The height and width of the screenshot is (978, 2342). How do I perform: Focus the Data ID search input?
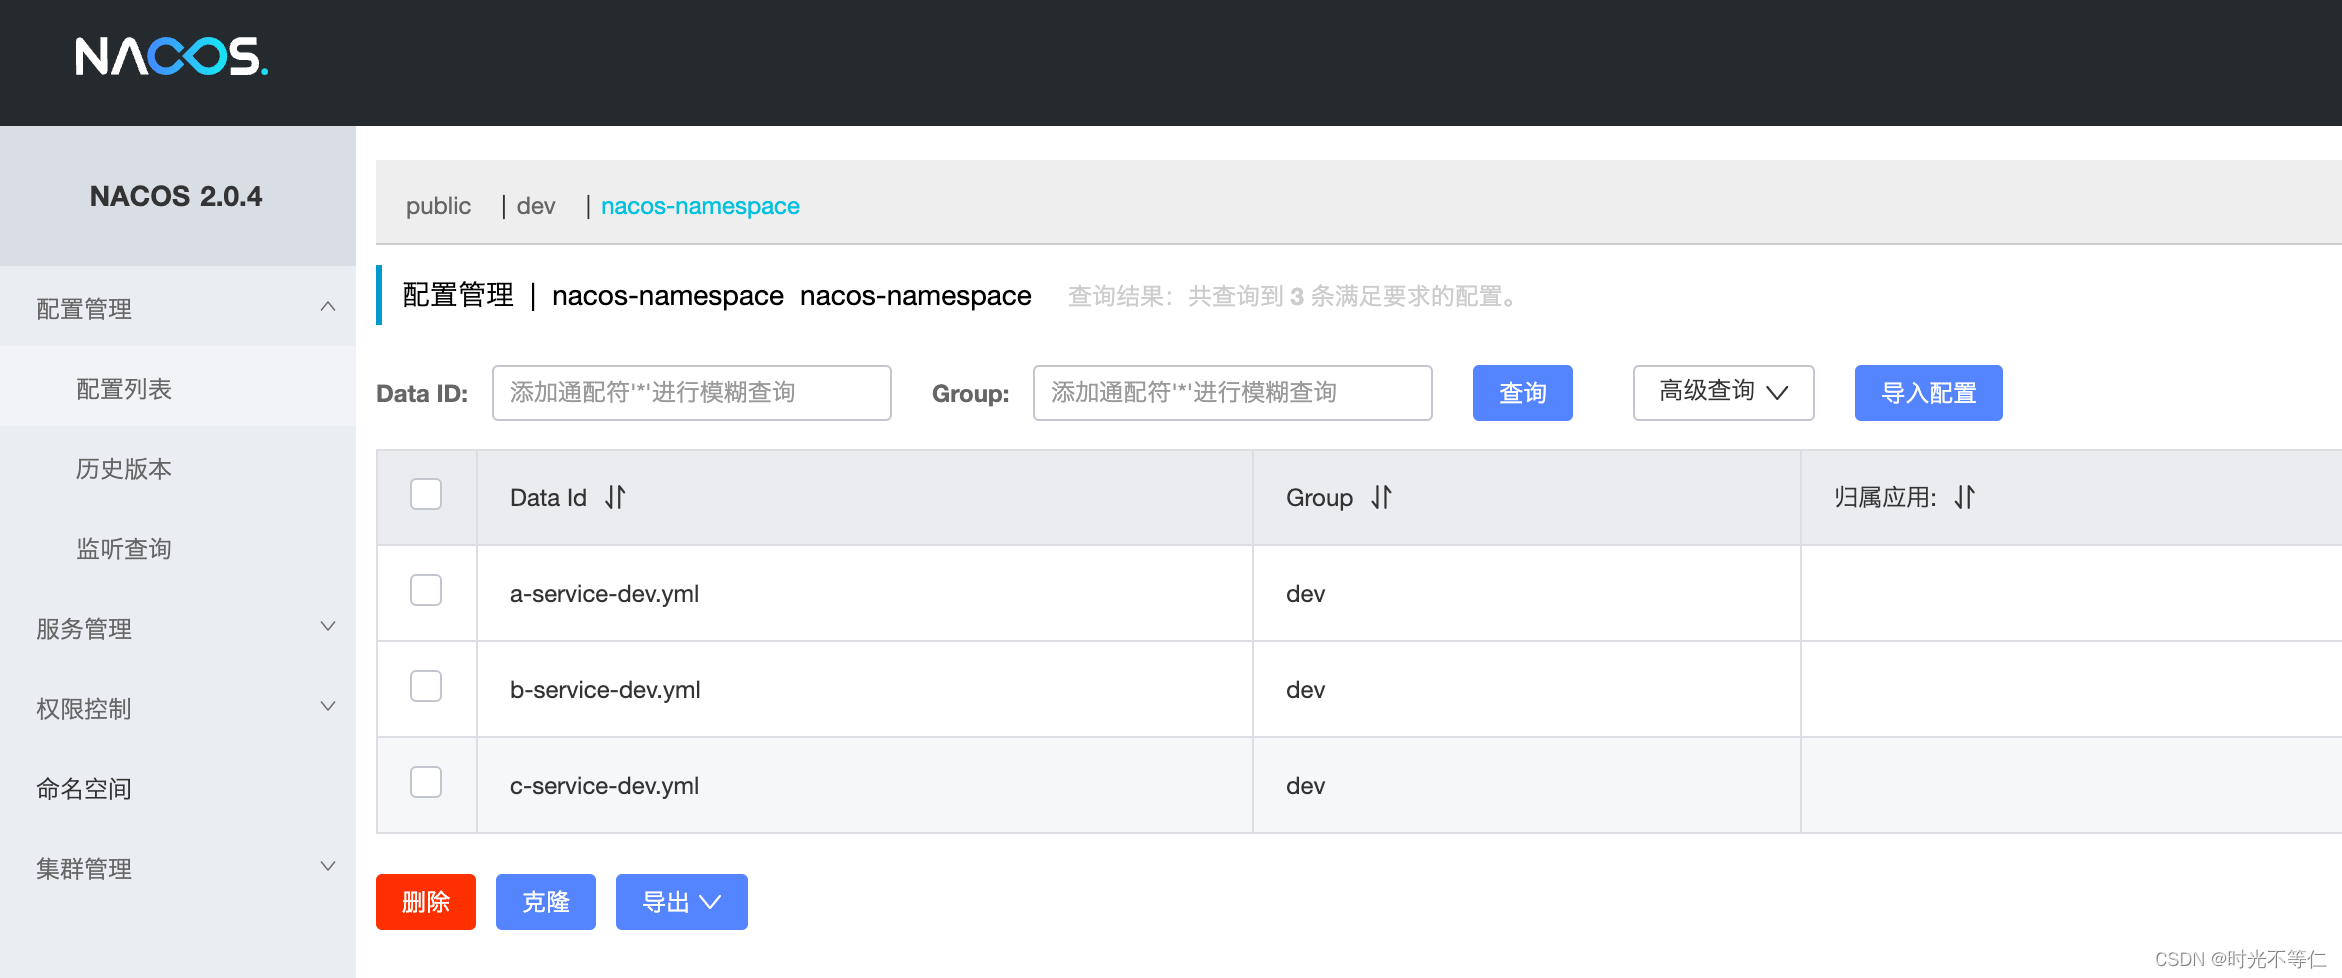(x=691, y=392)
